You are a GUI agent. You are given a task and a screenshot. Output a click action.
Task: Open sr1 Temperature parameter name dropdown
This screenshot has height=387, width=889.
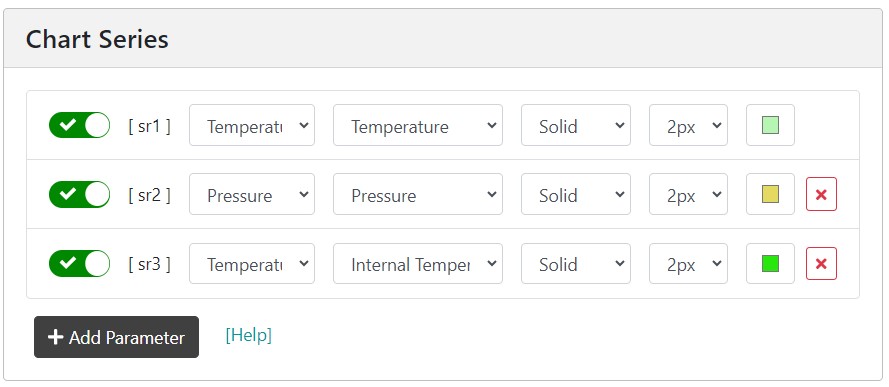(418, 125)
